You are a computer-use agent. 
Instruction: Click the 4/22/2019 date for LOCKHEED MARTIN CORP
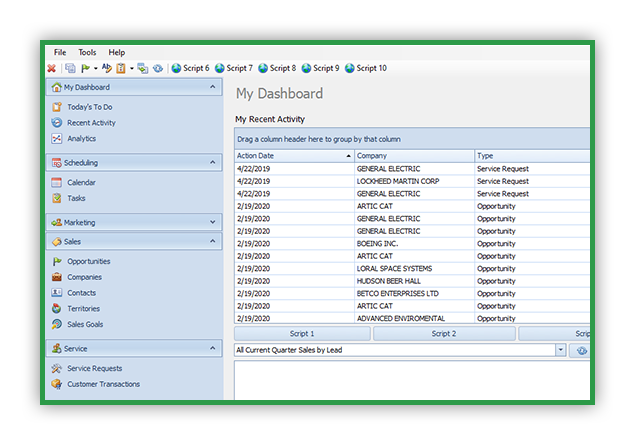(x=294, y=181)
